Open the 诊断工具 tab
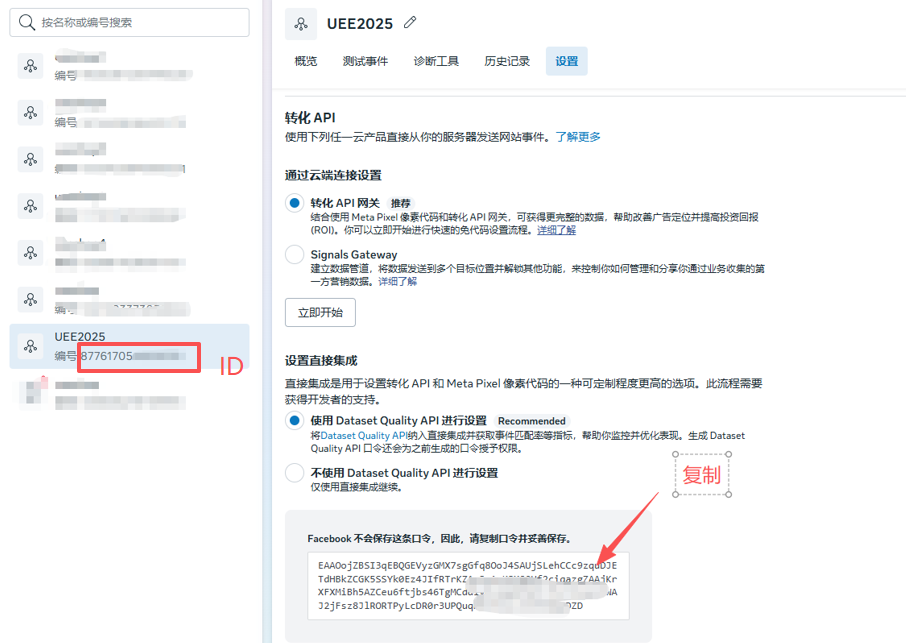This screenshot has width=906, height=643. tap(436, 61)
